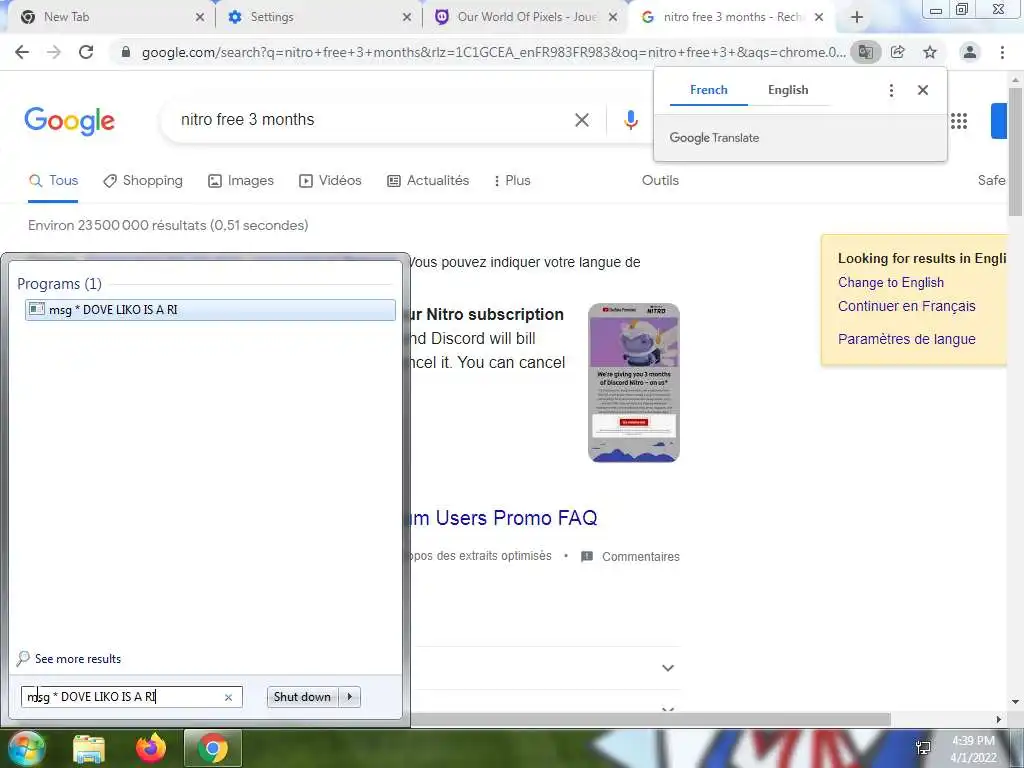
Task: Open Paramètres de langue link
Action: [906, 339]
